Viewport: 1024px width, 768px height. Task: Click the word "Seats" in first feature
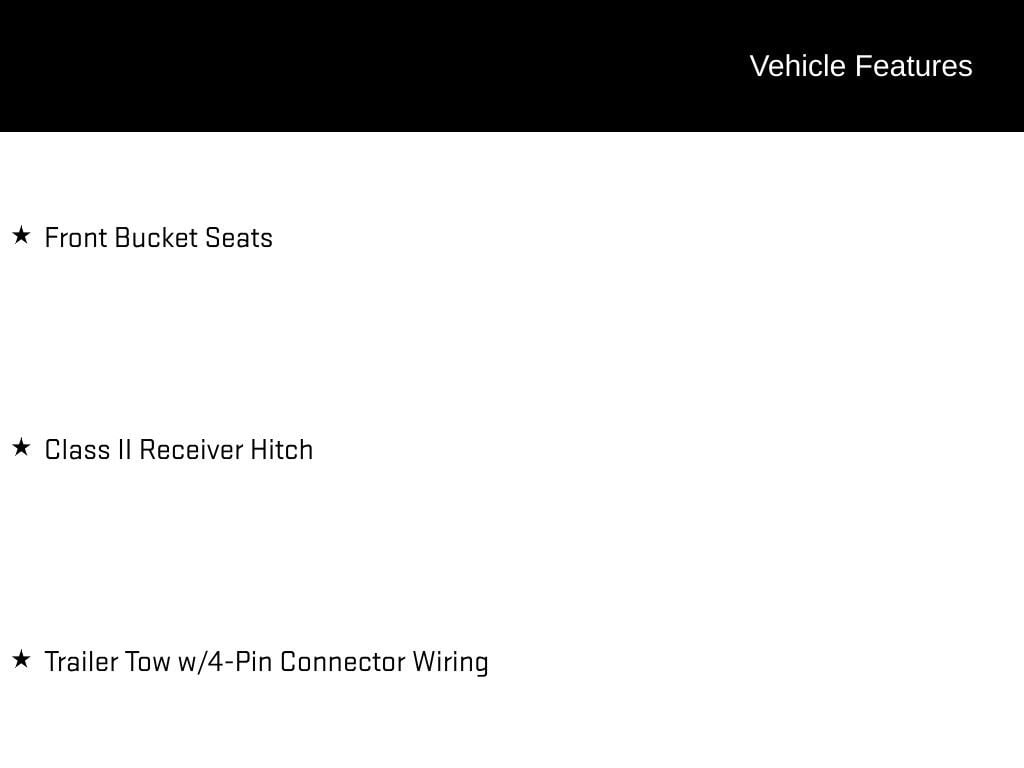[238, 238]
